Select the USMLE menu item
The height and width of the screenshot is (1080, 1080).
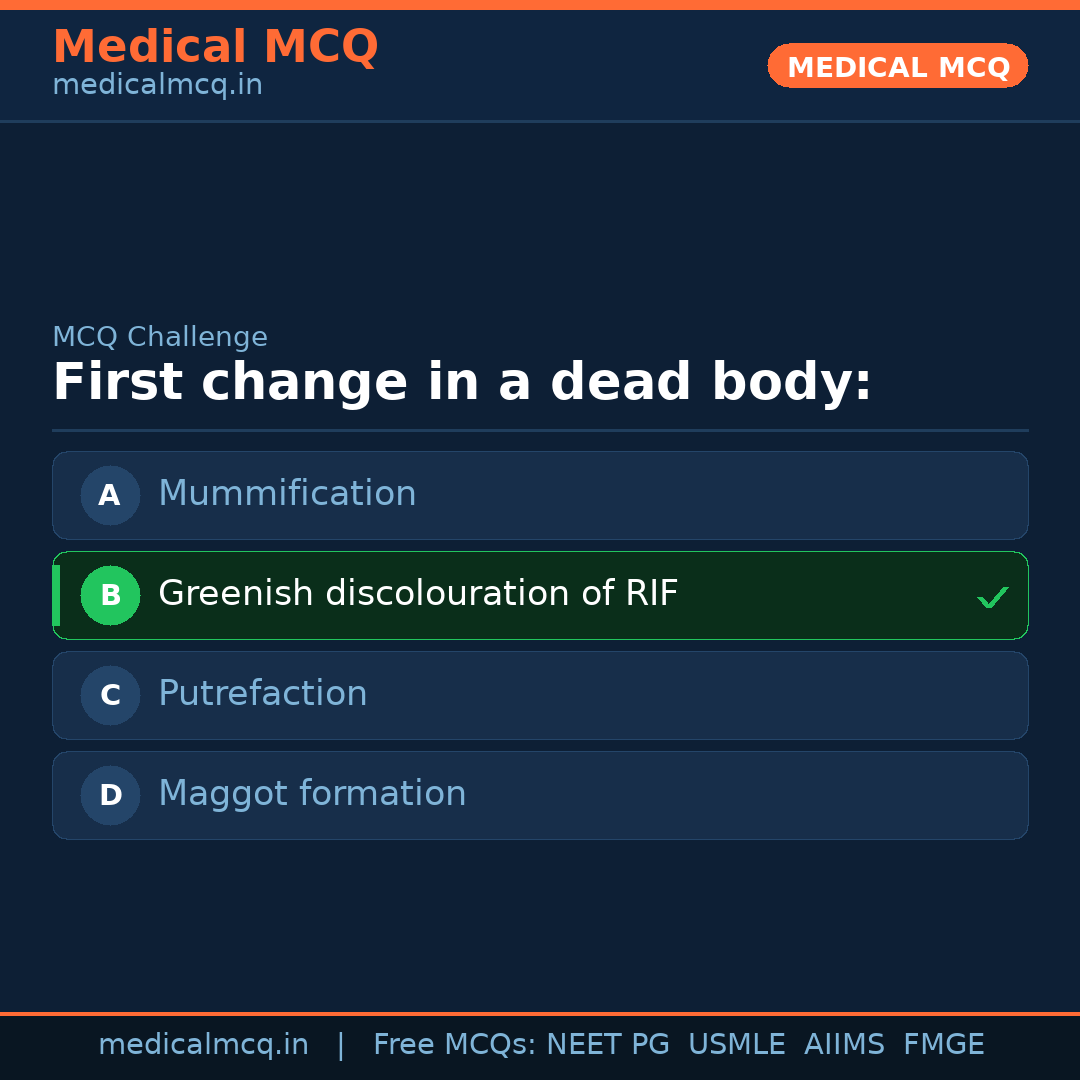click(737, 1044)
